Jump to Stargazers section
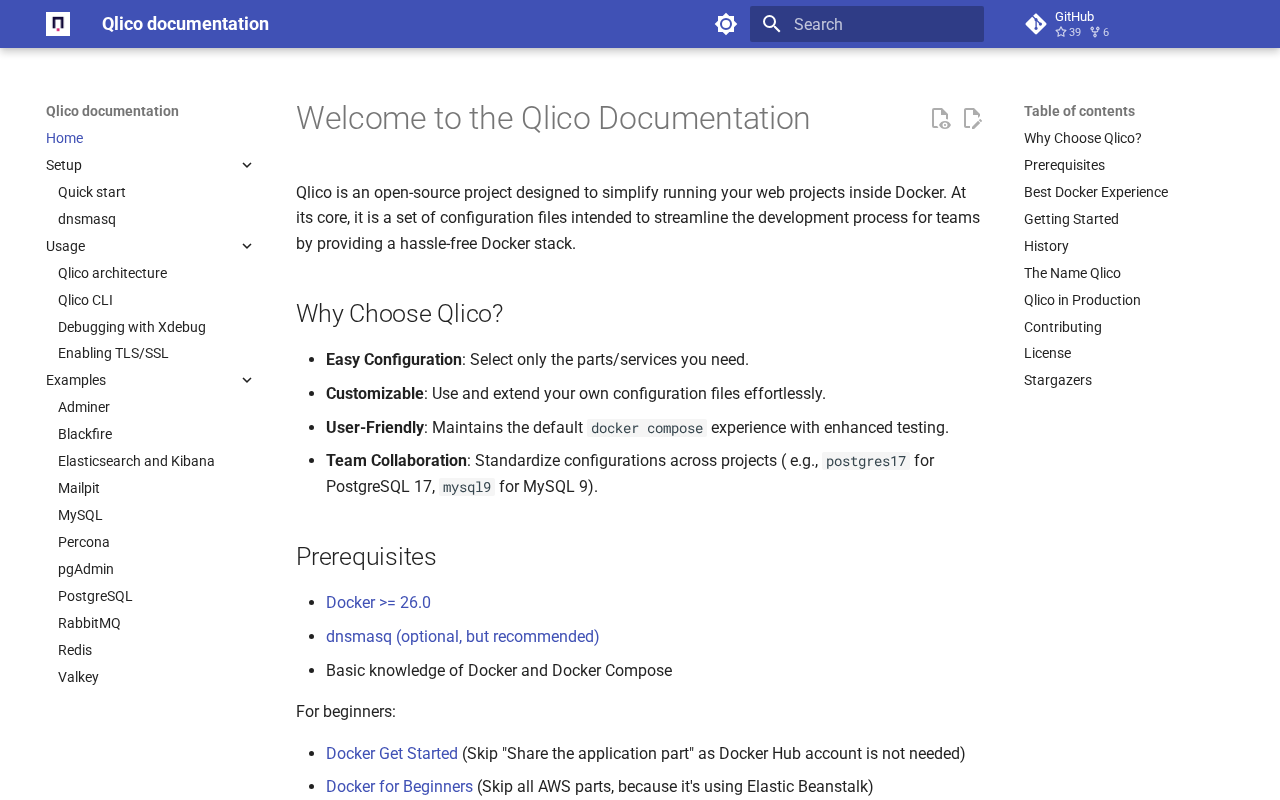The height and width of the screenshot is (800, 1280). coord(1058,380)
